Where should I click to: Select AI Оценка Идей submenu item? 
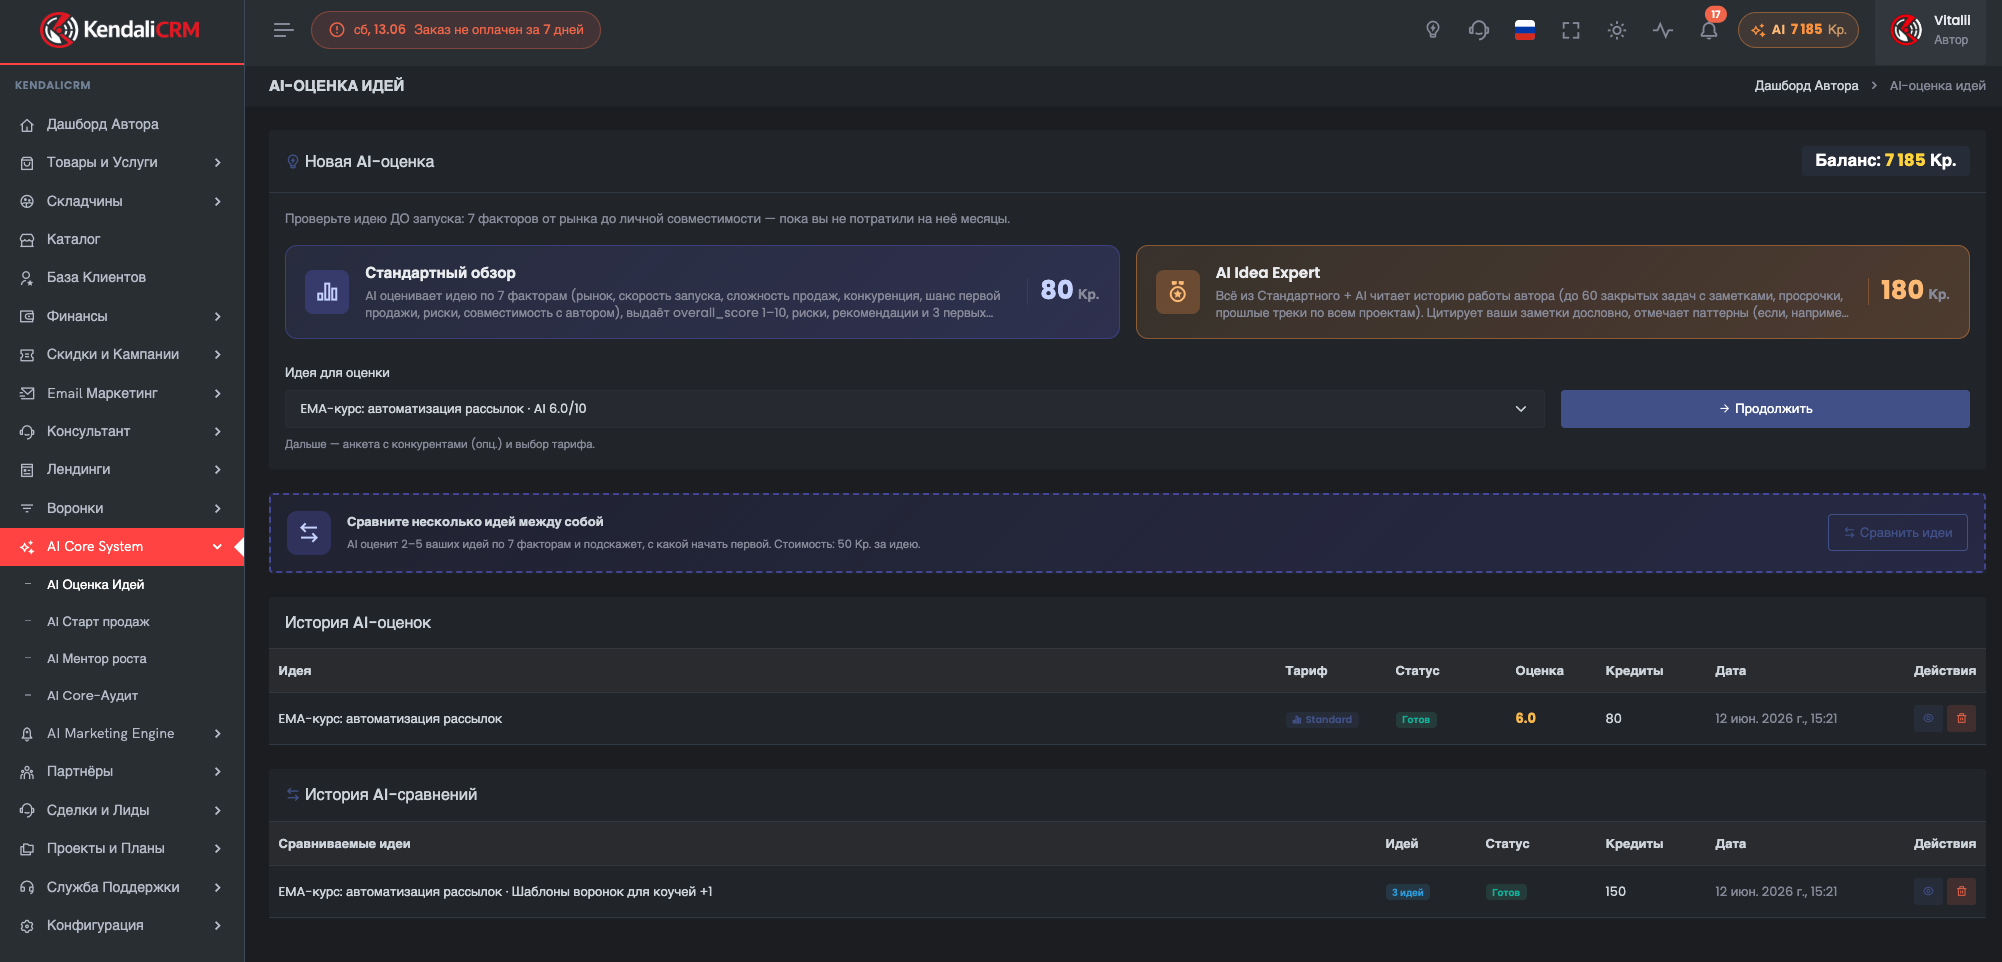pyautogui.click(x=95, y=584)
